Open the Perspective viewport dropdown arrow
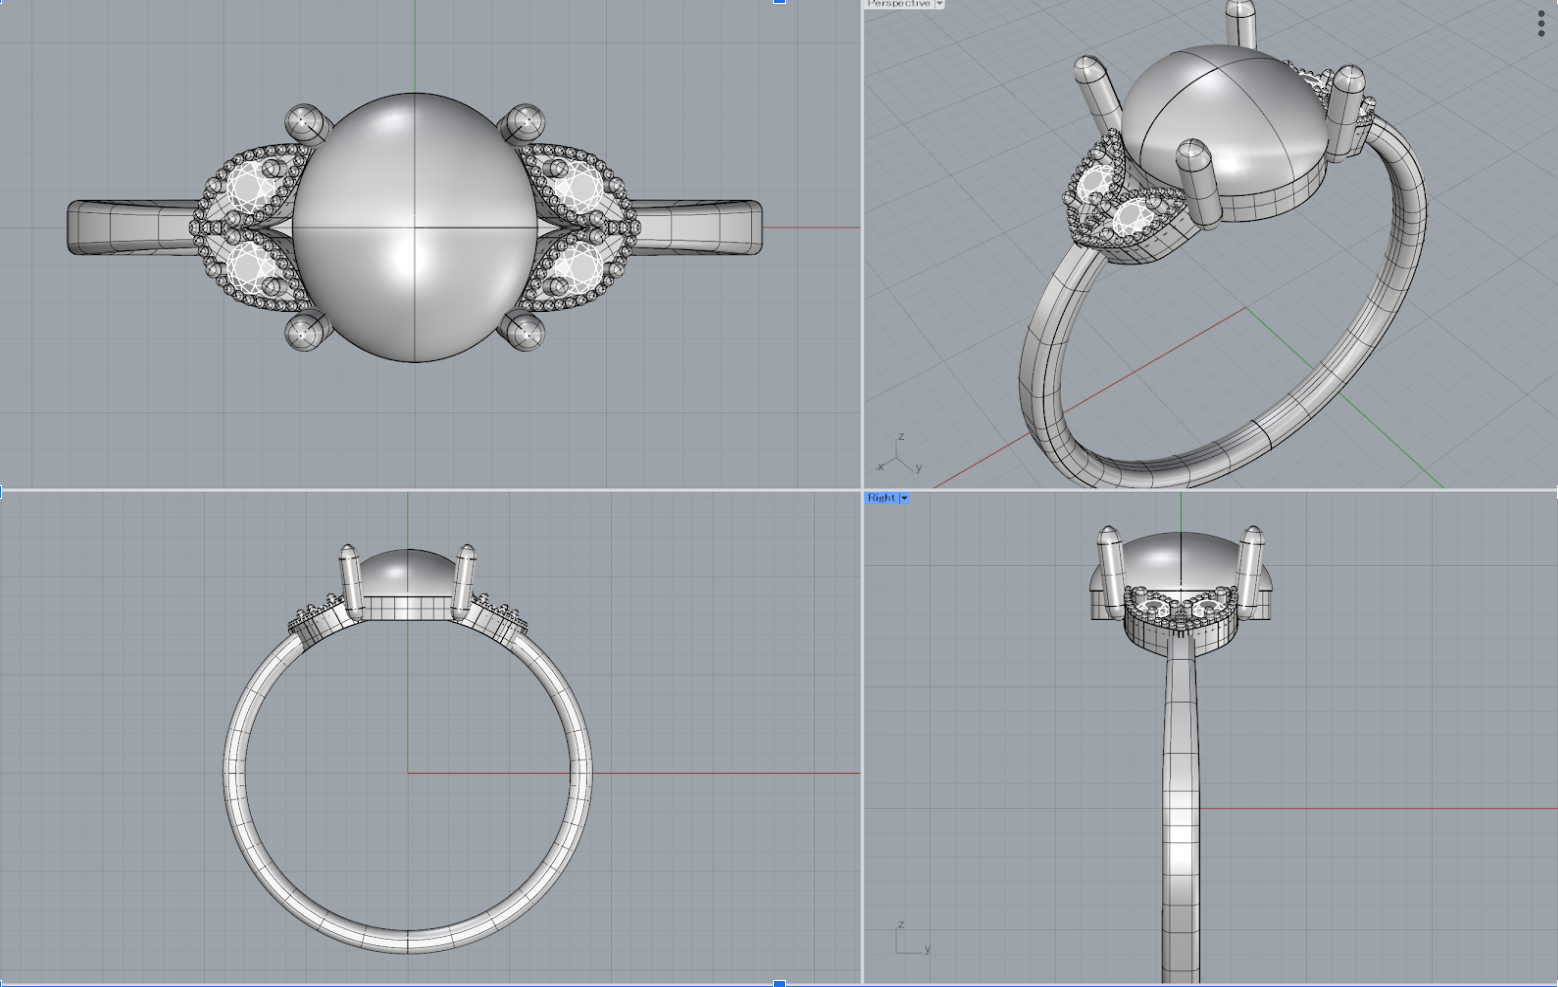The image size is (1558, 987). 939,4
